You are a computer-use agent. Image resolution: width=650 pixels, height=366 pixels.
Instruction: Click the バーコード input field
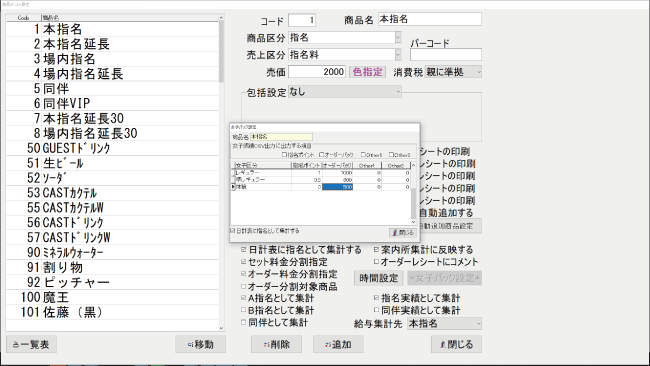(446, 55)
